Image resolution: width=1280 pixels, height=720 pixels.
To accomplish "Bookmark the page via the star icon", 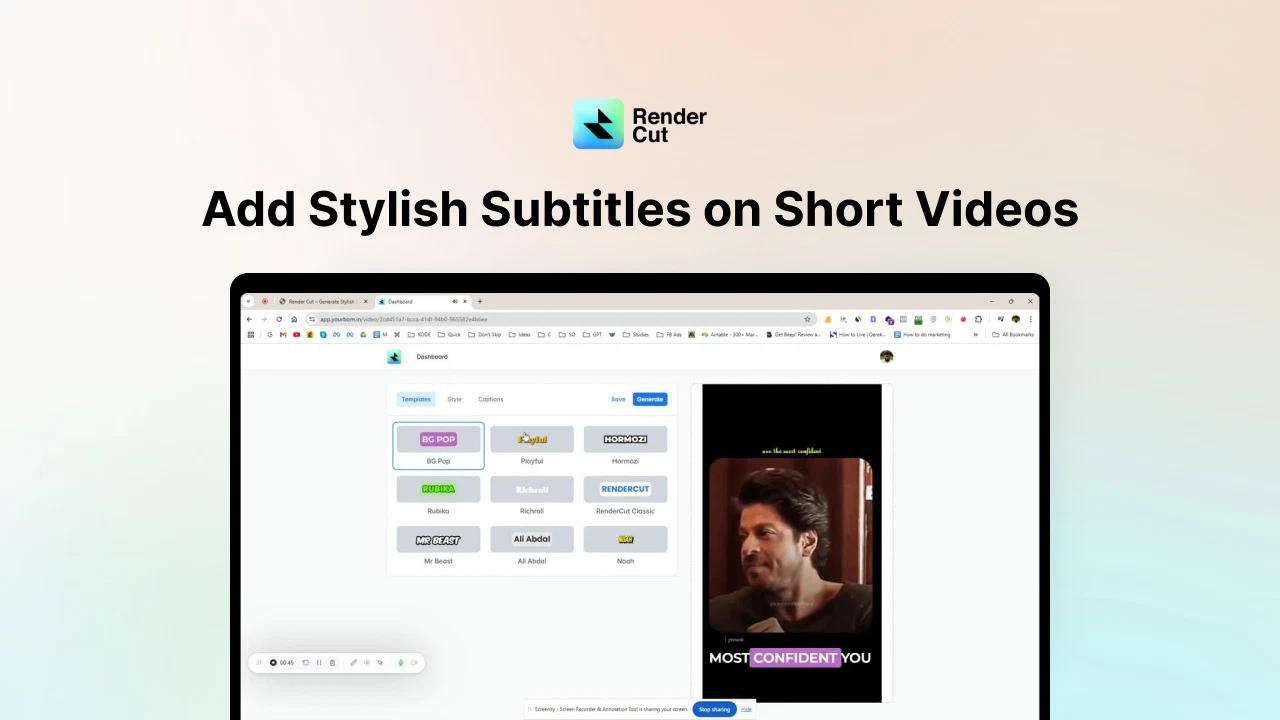I will (808, 319).
